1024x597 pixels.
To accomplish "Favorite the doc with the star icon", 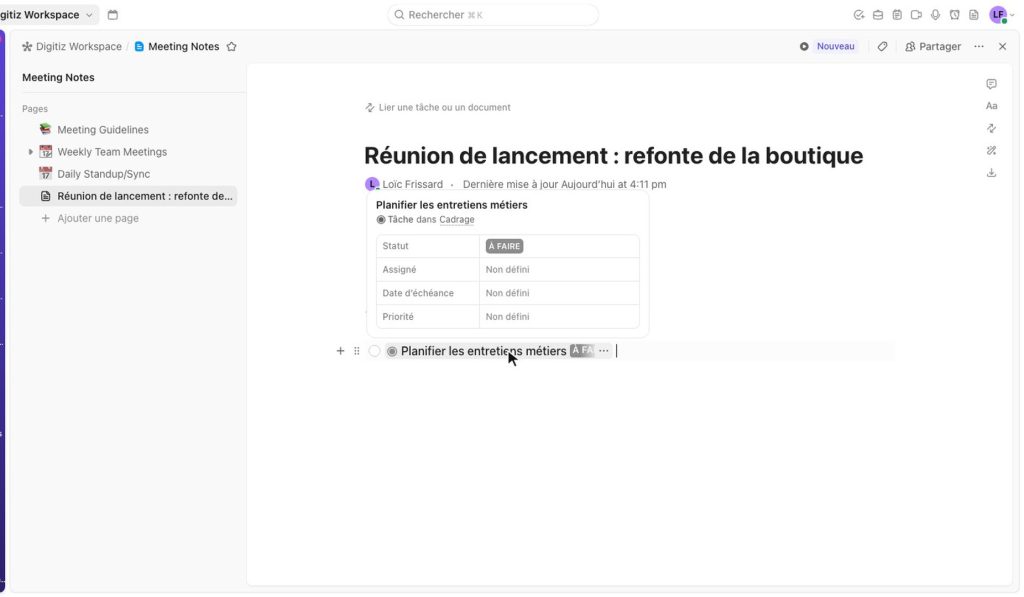I will point(231,46).
